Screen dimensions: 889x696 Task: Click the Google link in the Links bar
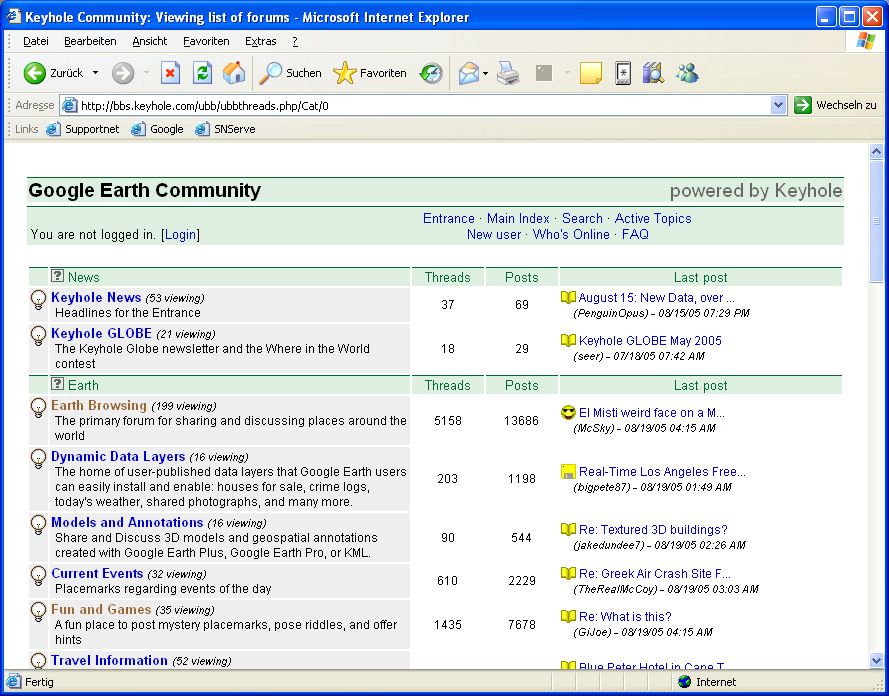166,129
